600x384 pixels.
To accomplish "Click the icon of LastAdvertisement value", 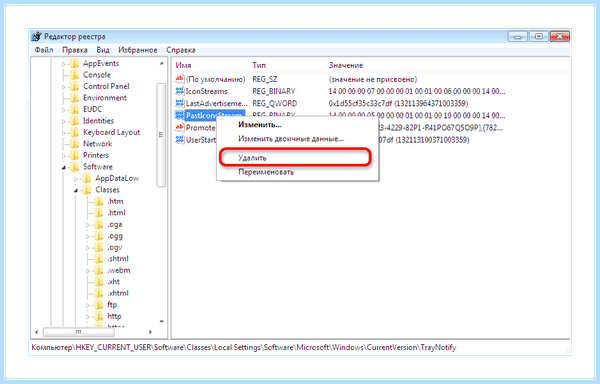I will tap(179, 103).
